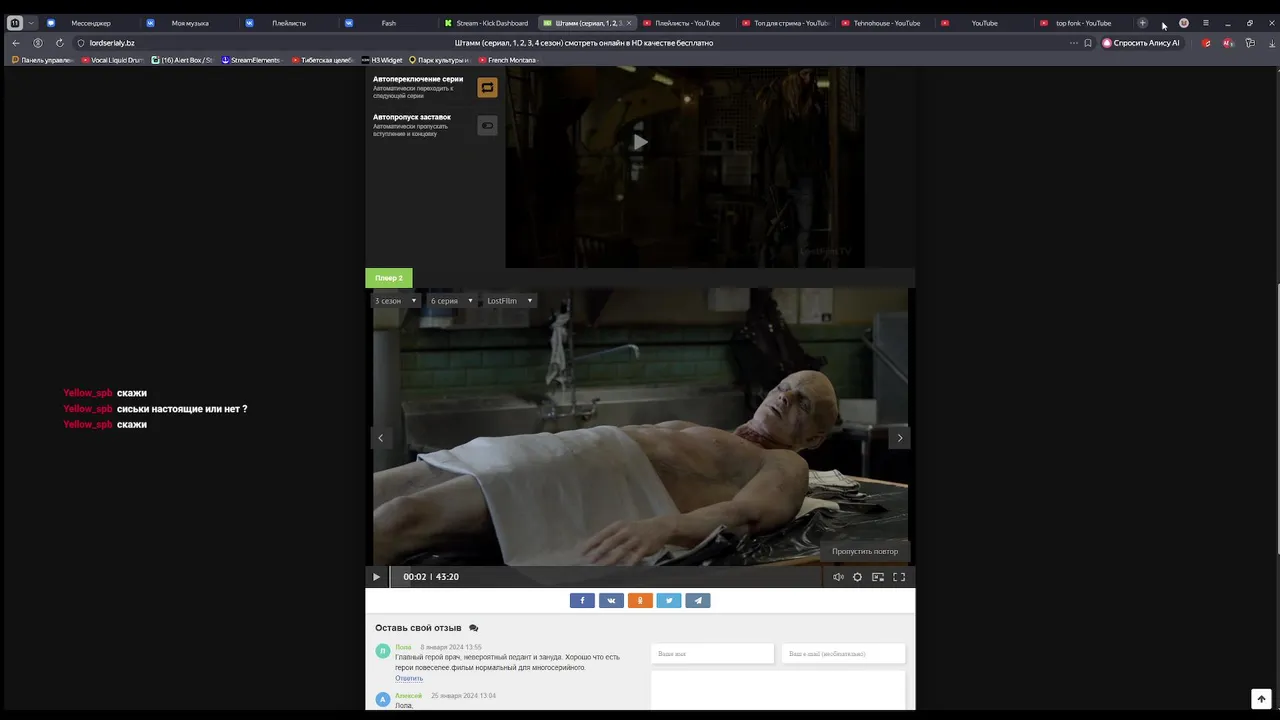Viewport: 1280px width, 720px height.
Task: Select the Плеер 2 tab
Action: click(x=389, y=278)
